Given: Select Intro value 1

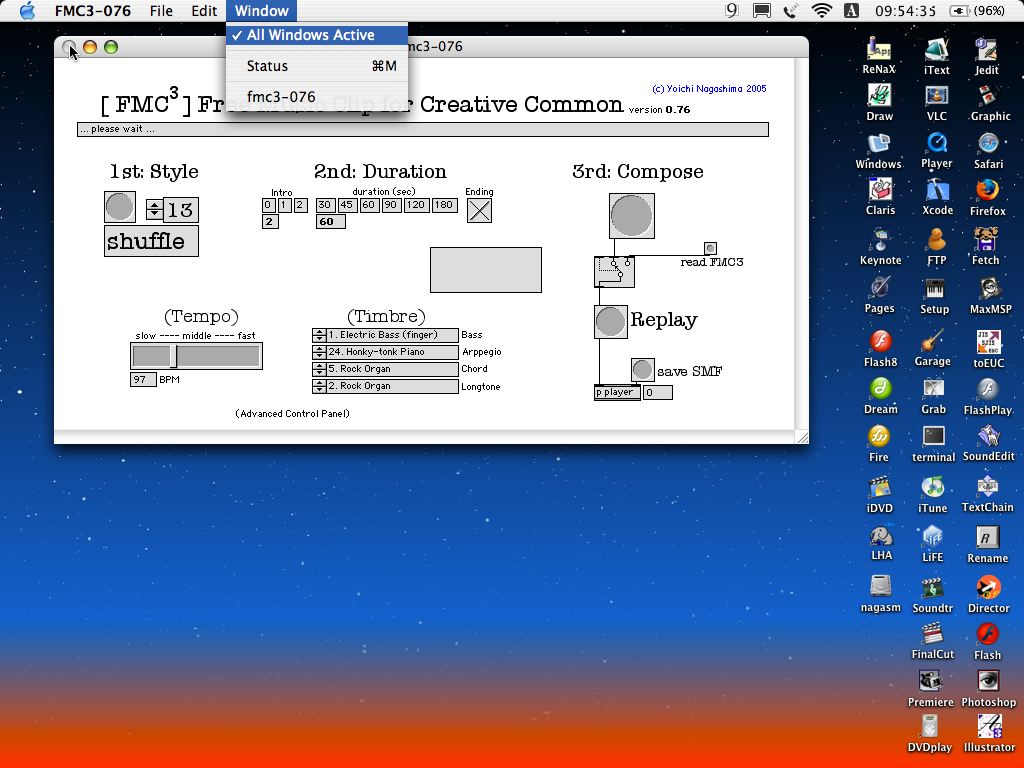Looking at the screenshot, I should tap(284, 205).
